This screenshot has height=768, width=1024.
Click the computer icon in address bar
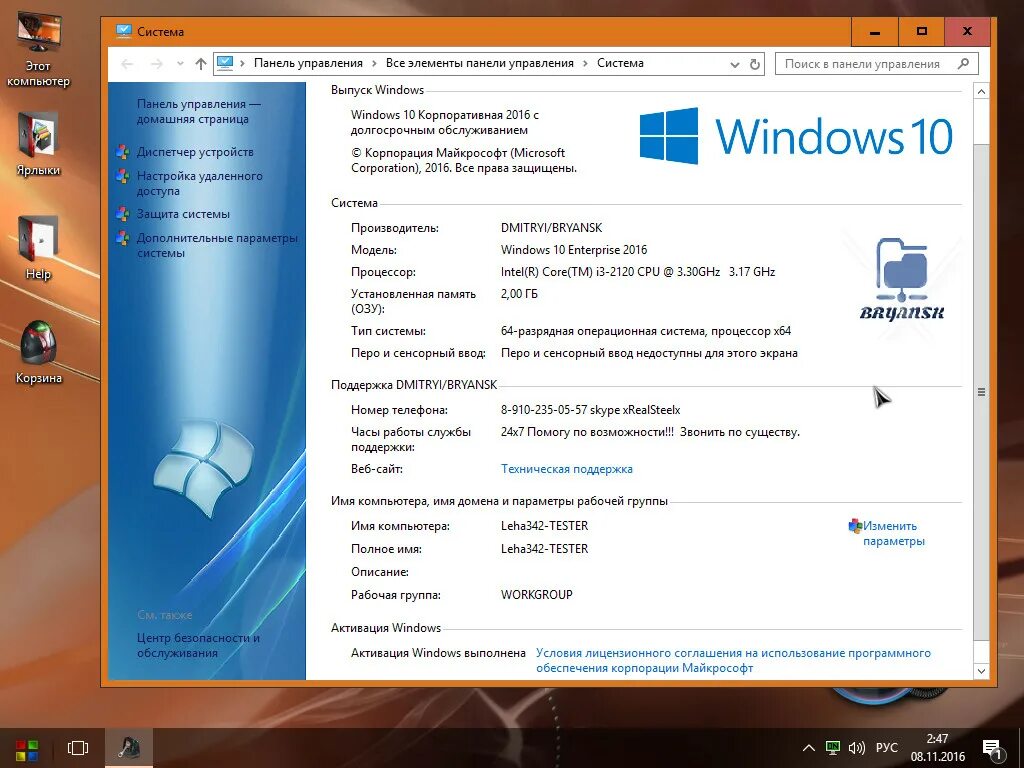point(225,63)
